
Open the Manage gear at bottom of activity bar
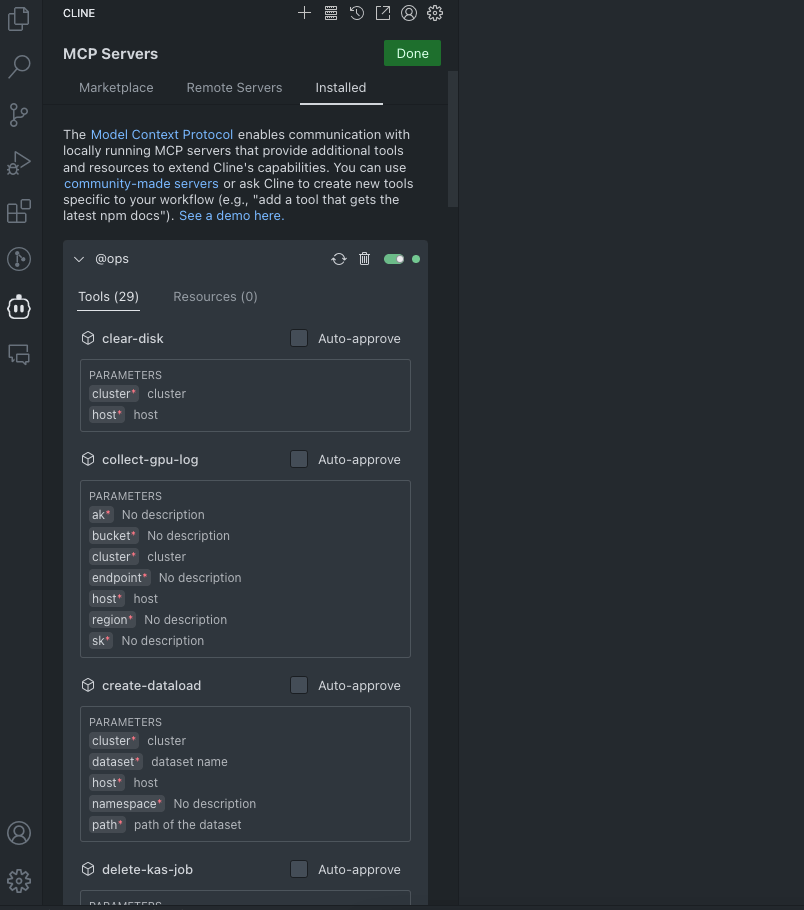tap(19, 881)
